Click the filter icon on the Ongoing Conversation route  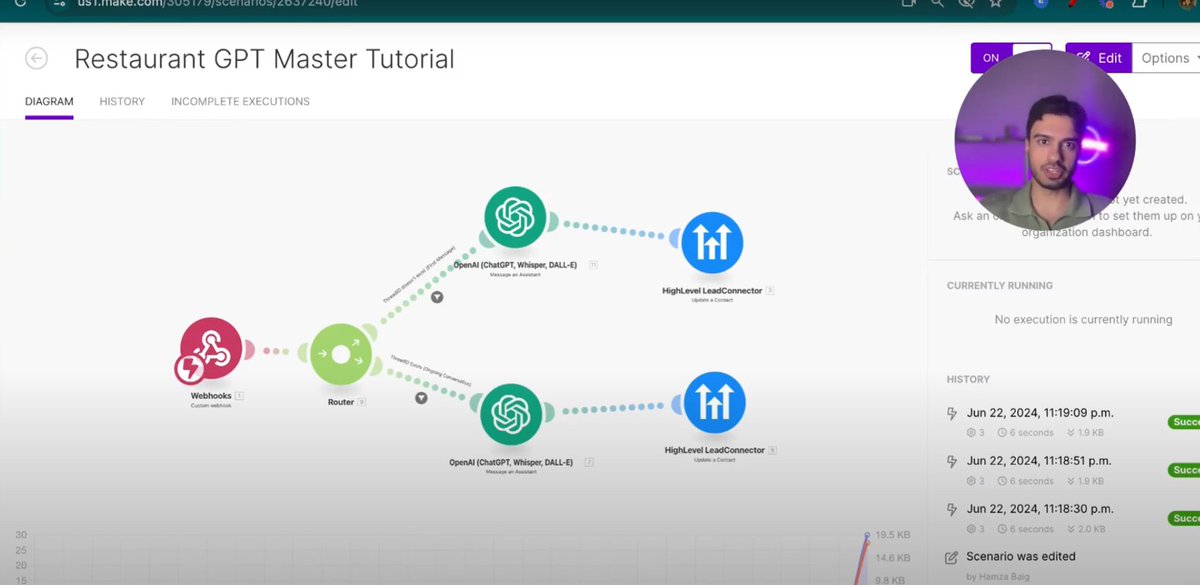click(x=421, y=397)
